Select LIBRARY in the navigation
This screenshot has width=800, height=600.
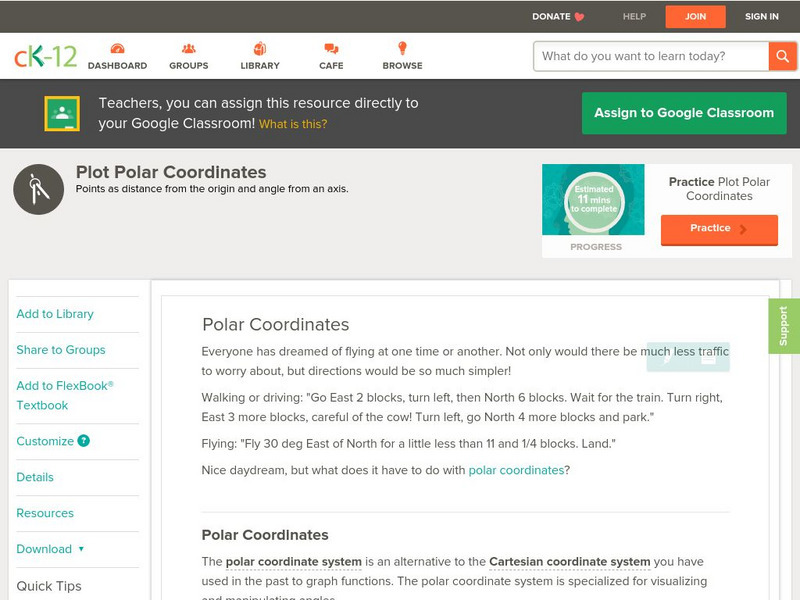(260, 66)
